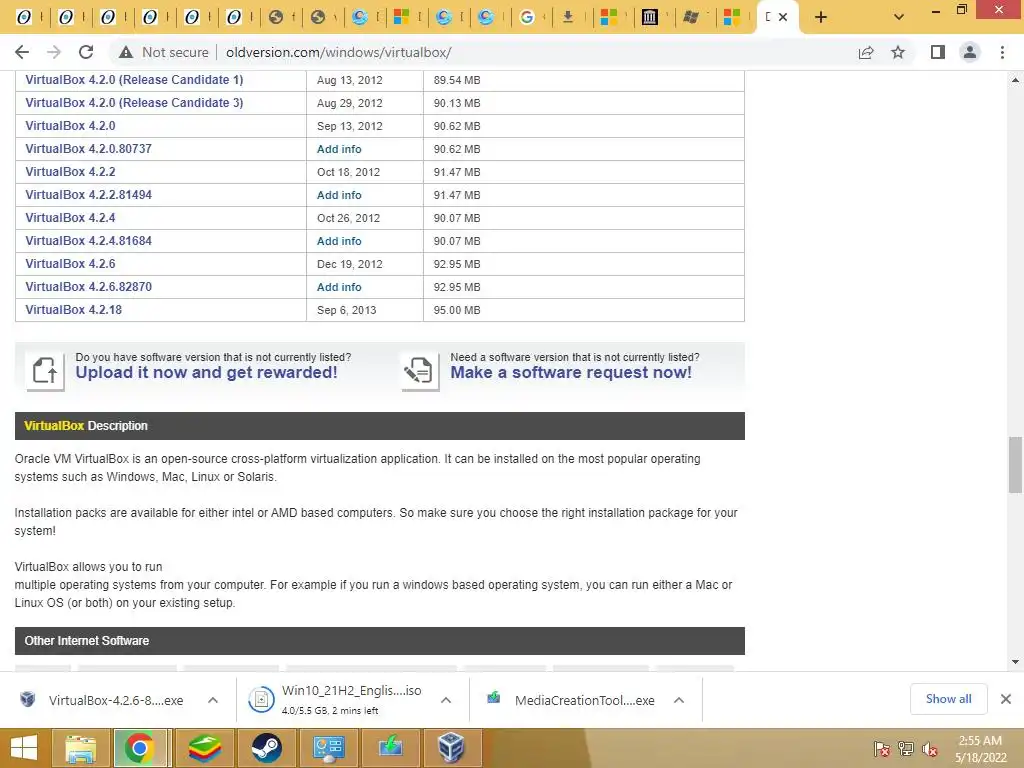Select the '95.00 MB' size cell

point(584,310)
